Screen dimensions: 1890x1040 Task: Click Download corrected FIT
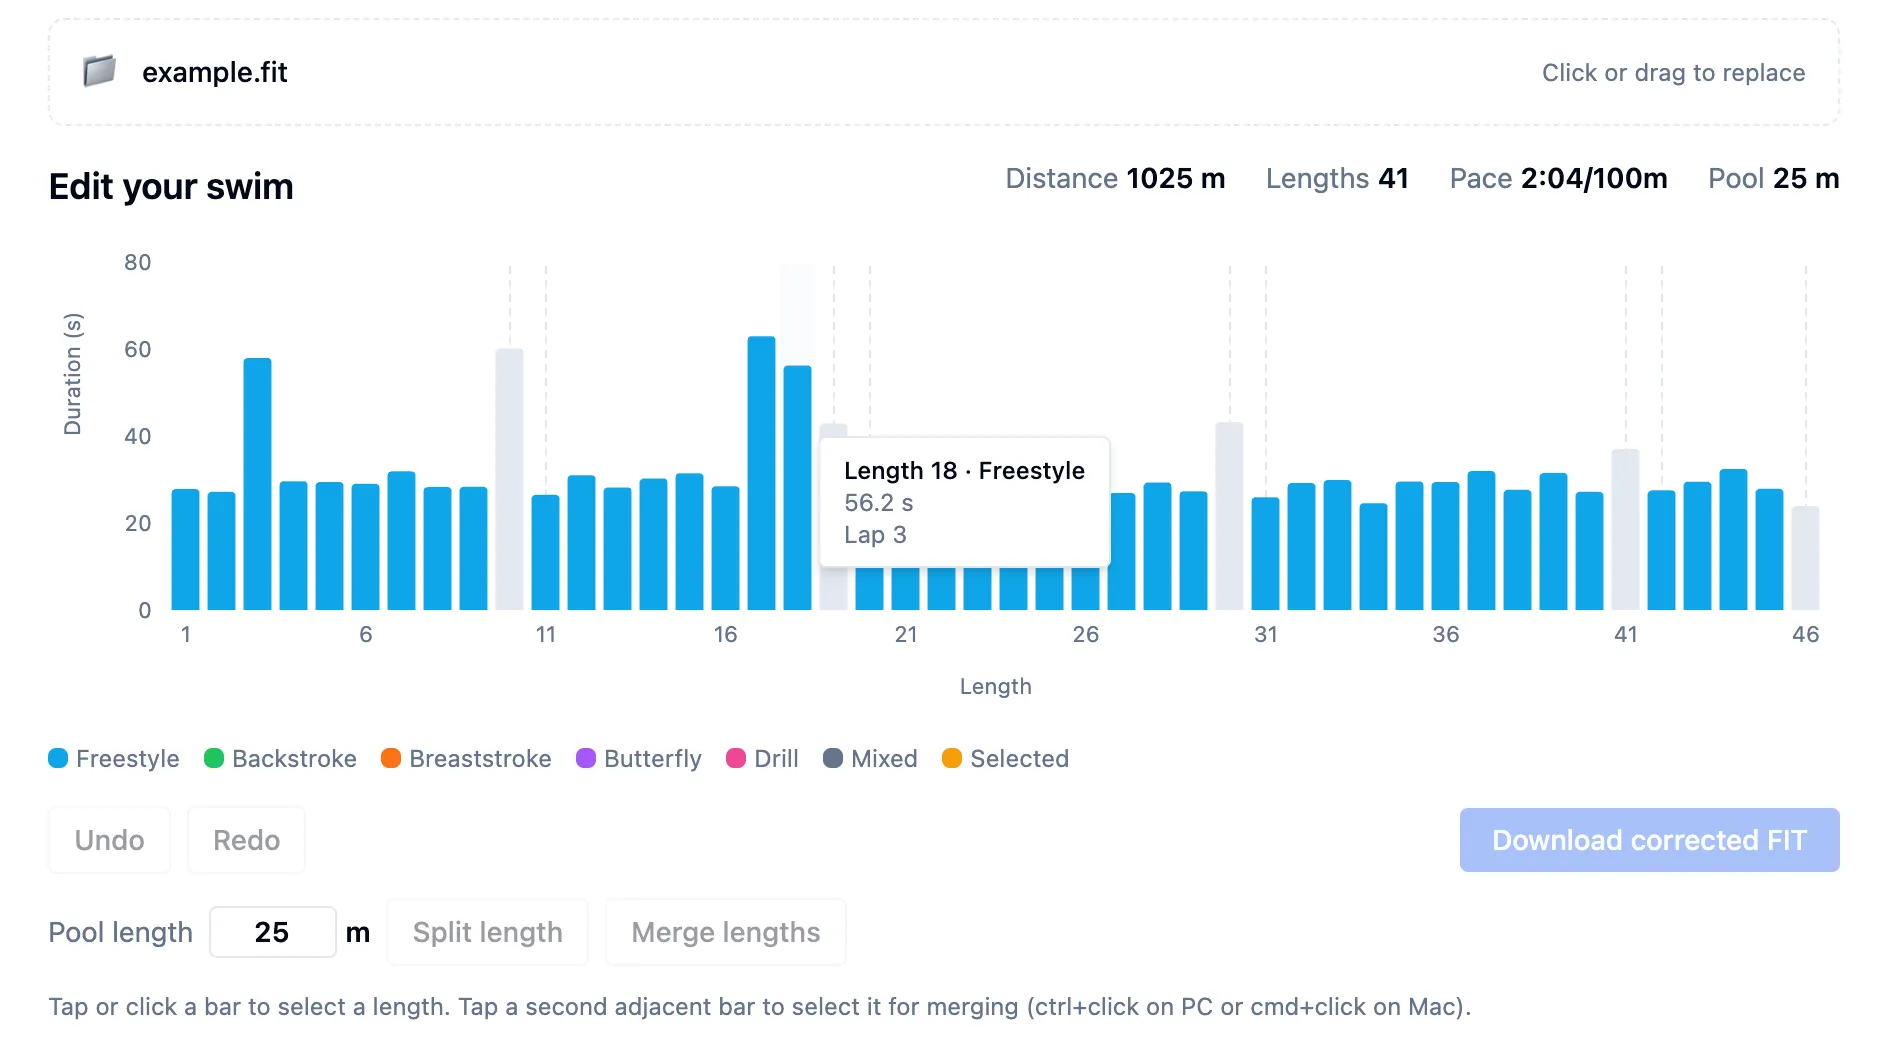pos(1648,840)
